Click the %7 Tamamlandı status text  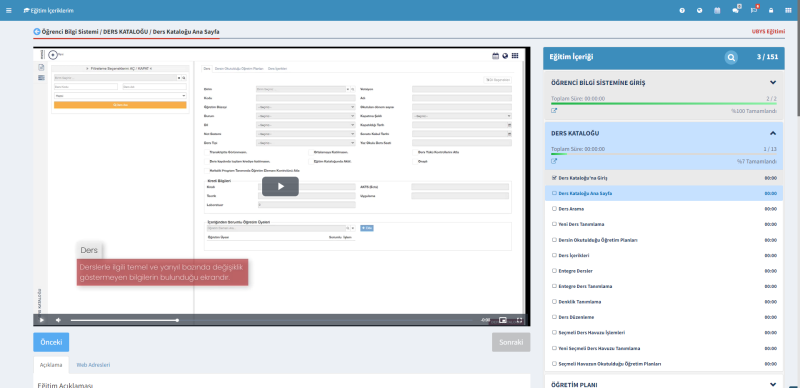pos(757,162)
